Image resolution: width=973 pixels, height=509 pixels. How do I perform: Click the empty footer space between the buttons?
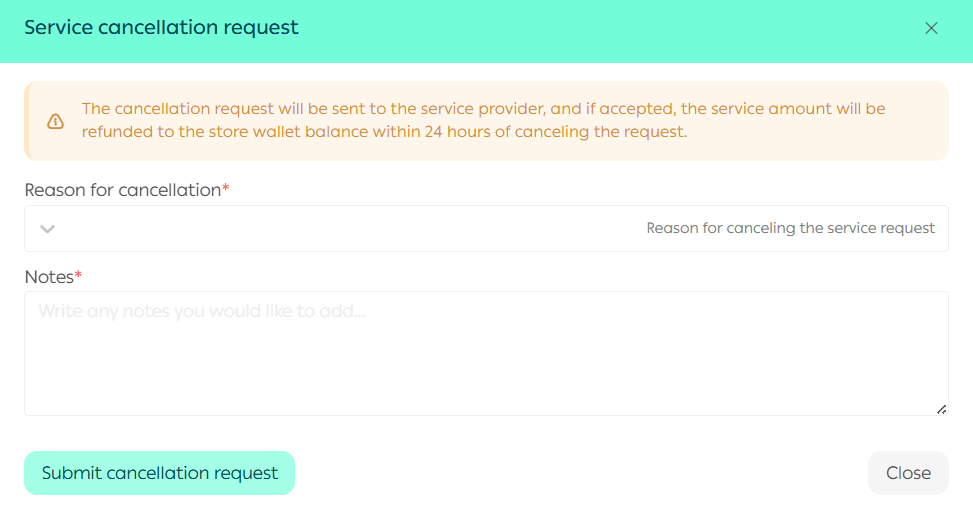tap(580, 473)
